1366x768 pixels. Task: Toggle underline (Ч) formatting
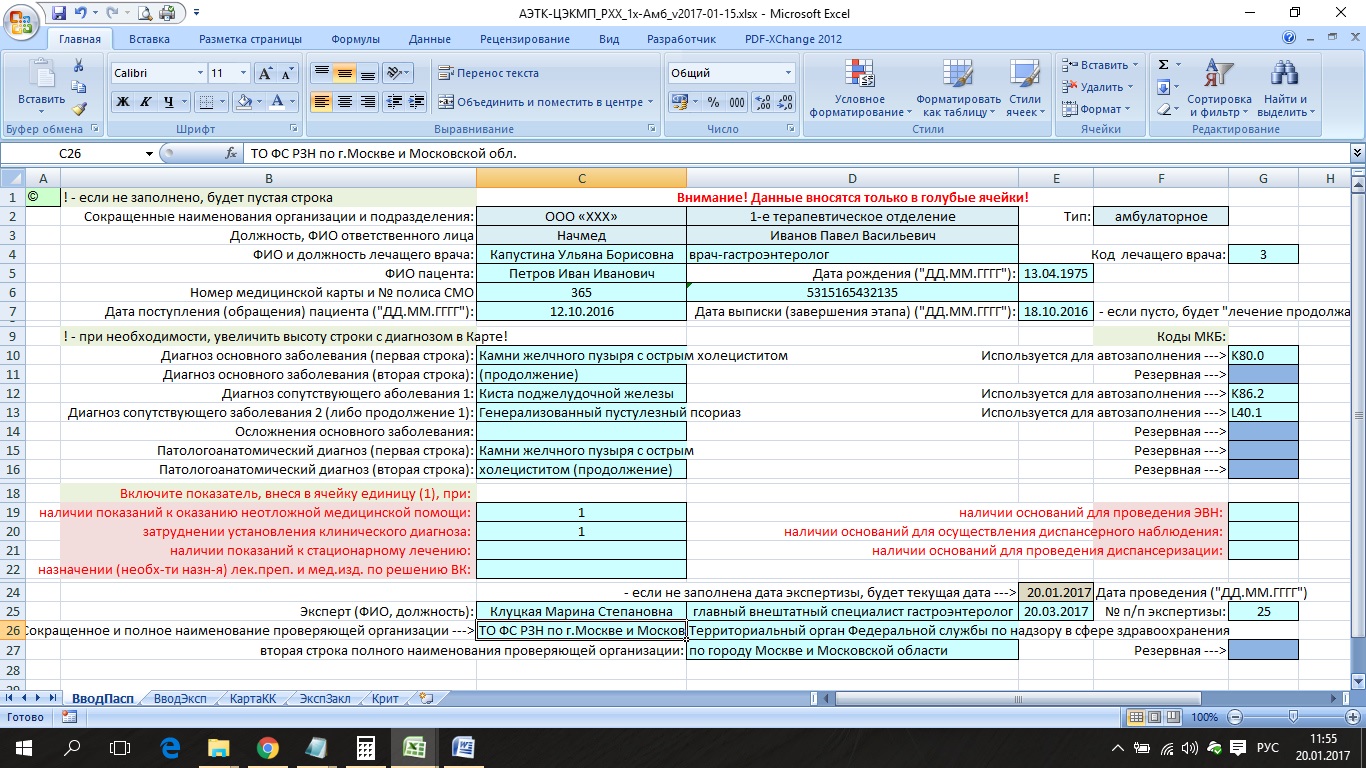(169, 102)
